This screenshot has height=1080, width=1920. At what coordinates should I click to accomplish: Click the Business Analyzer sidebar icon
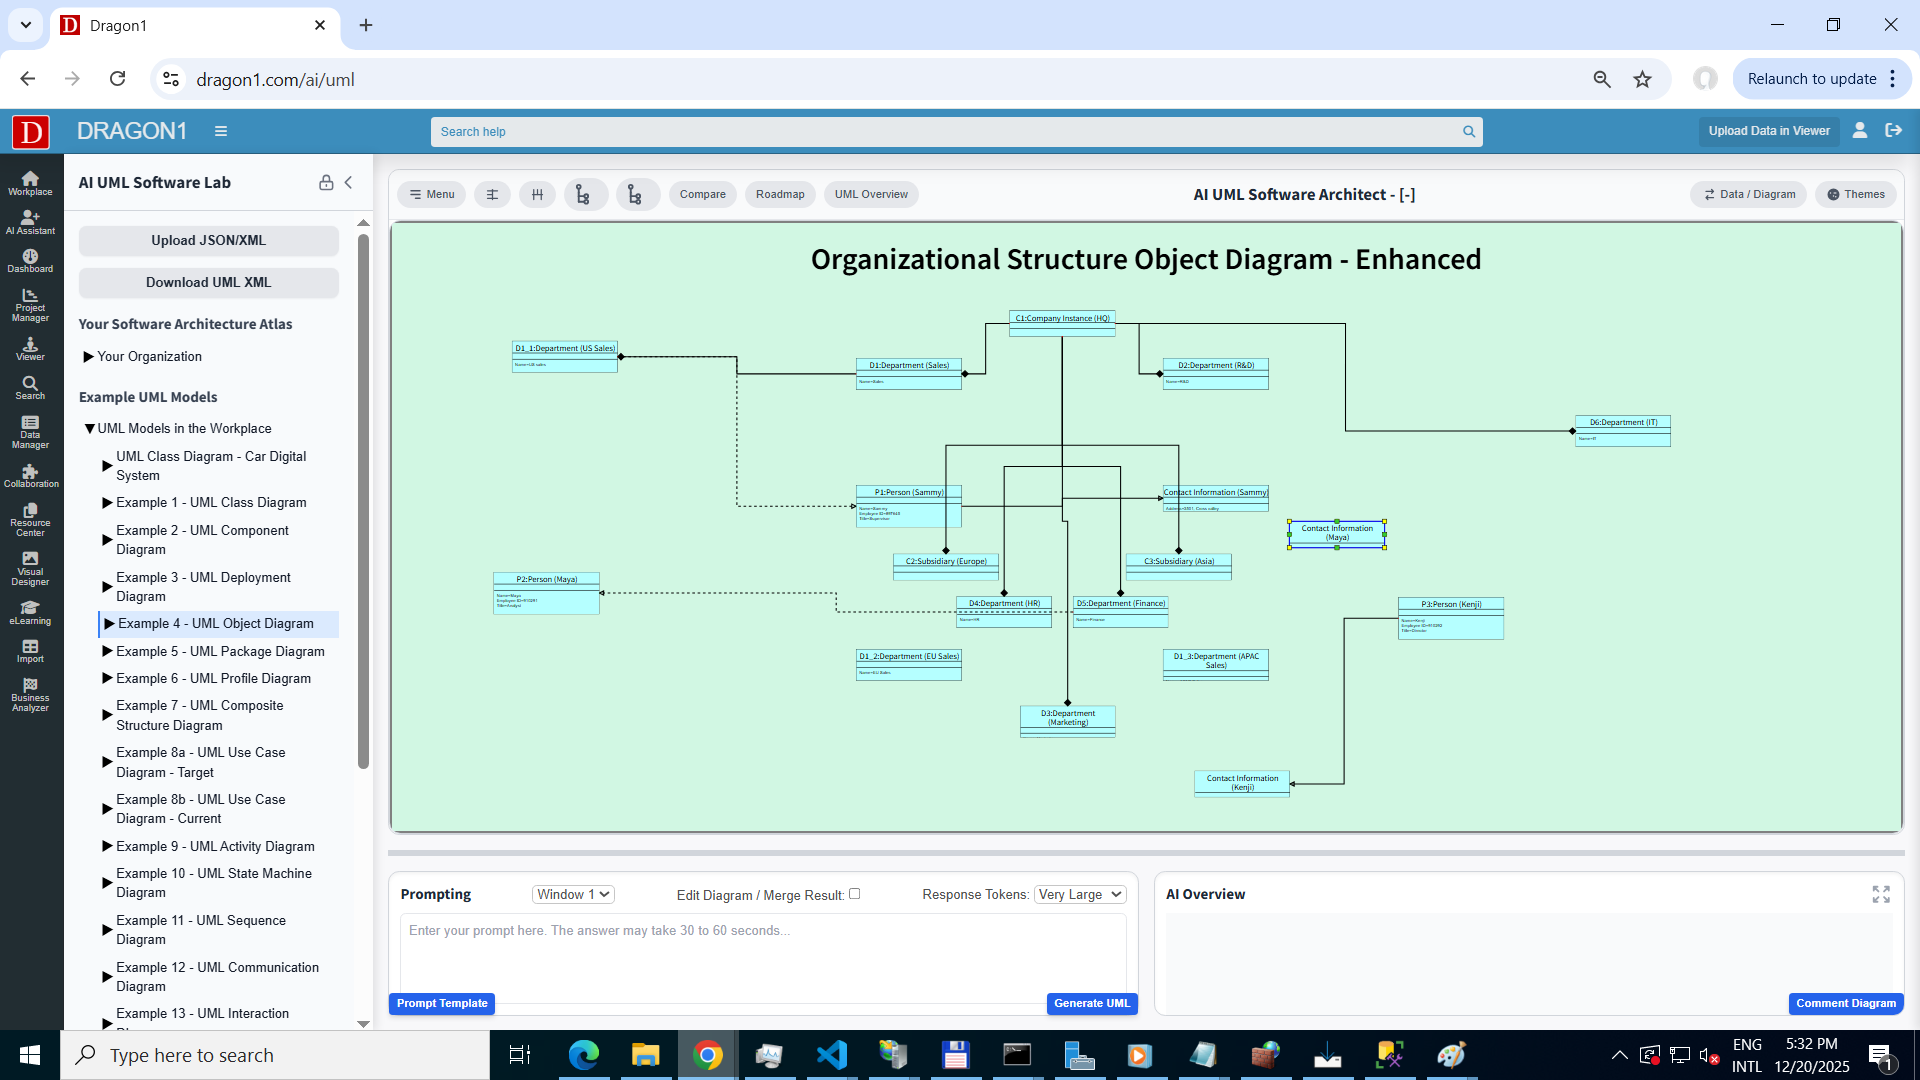pos(30,695)
